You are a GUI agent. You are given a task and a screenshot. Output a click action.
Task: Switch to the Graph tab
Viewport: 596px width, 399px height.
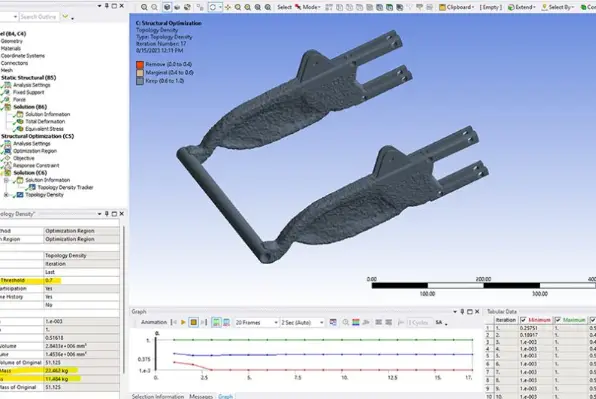(x=225, y=396)
